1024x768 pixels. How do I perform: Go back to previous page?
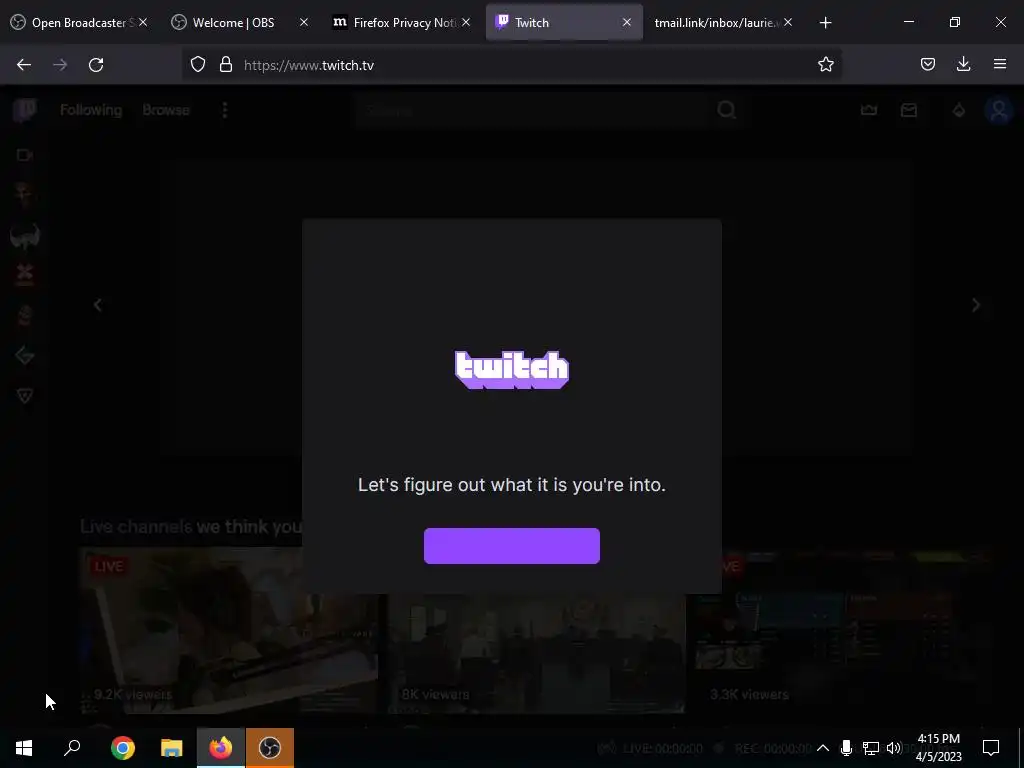click(24, 65)
